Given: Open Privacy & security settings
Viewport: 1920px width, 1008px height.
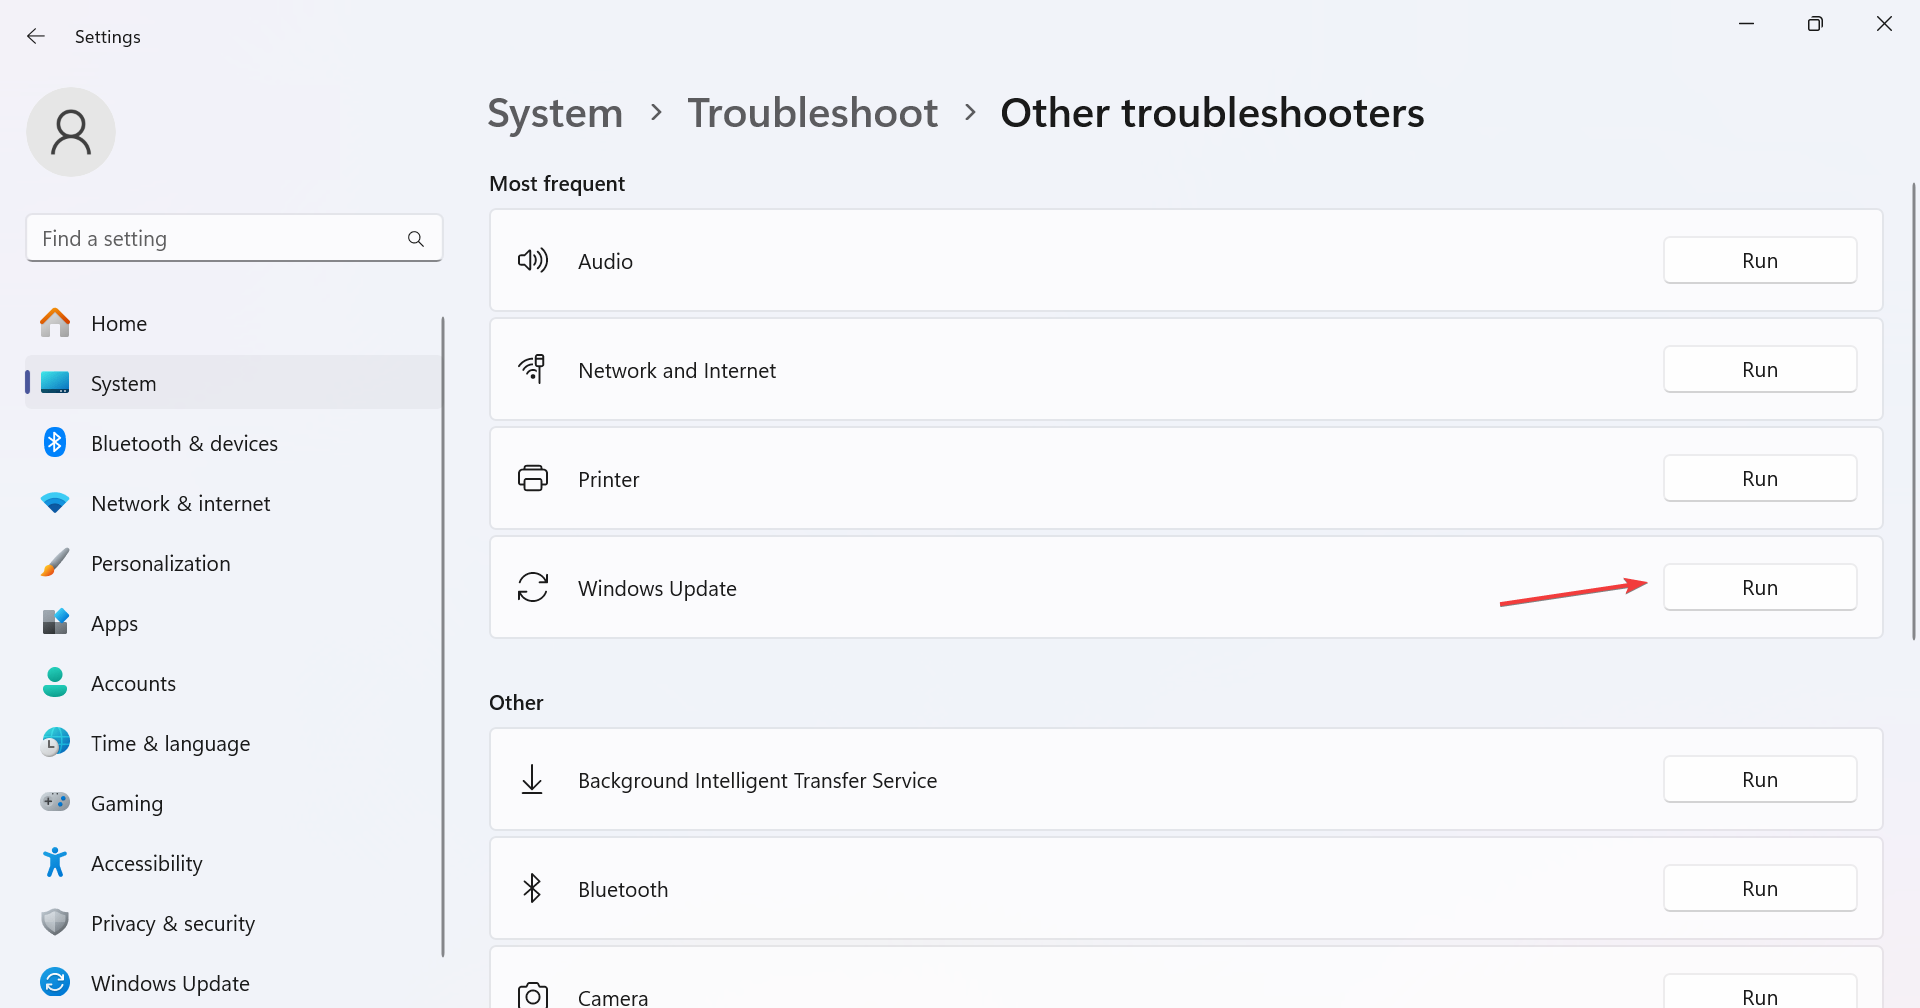Looking at the screenshot, I should click(x=172, y=924).
